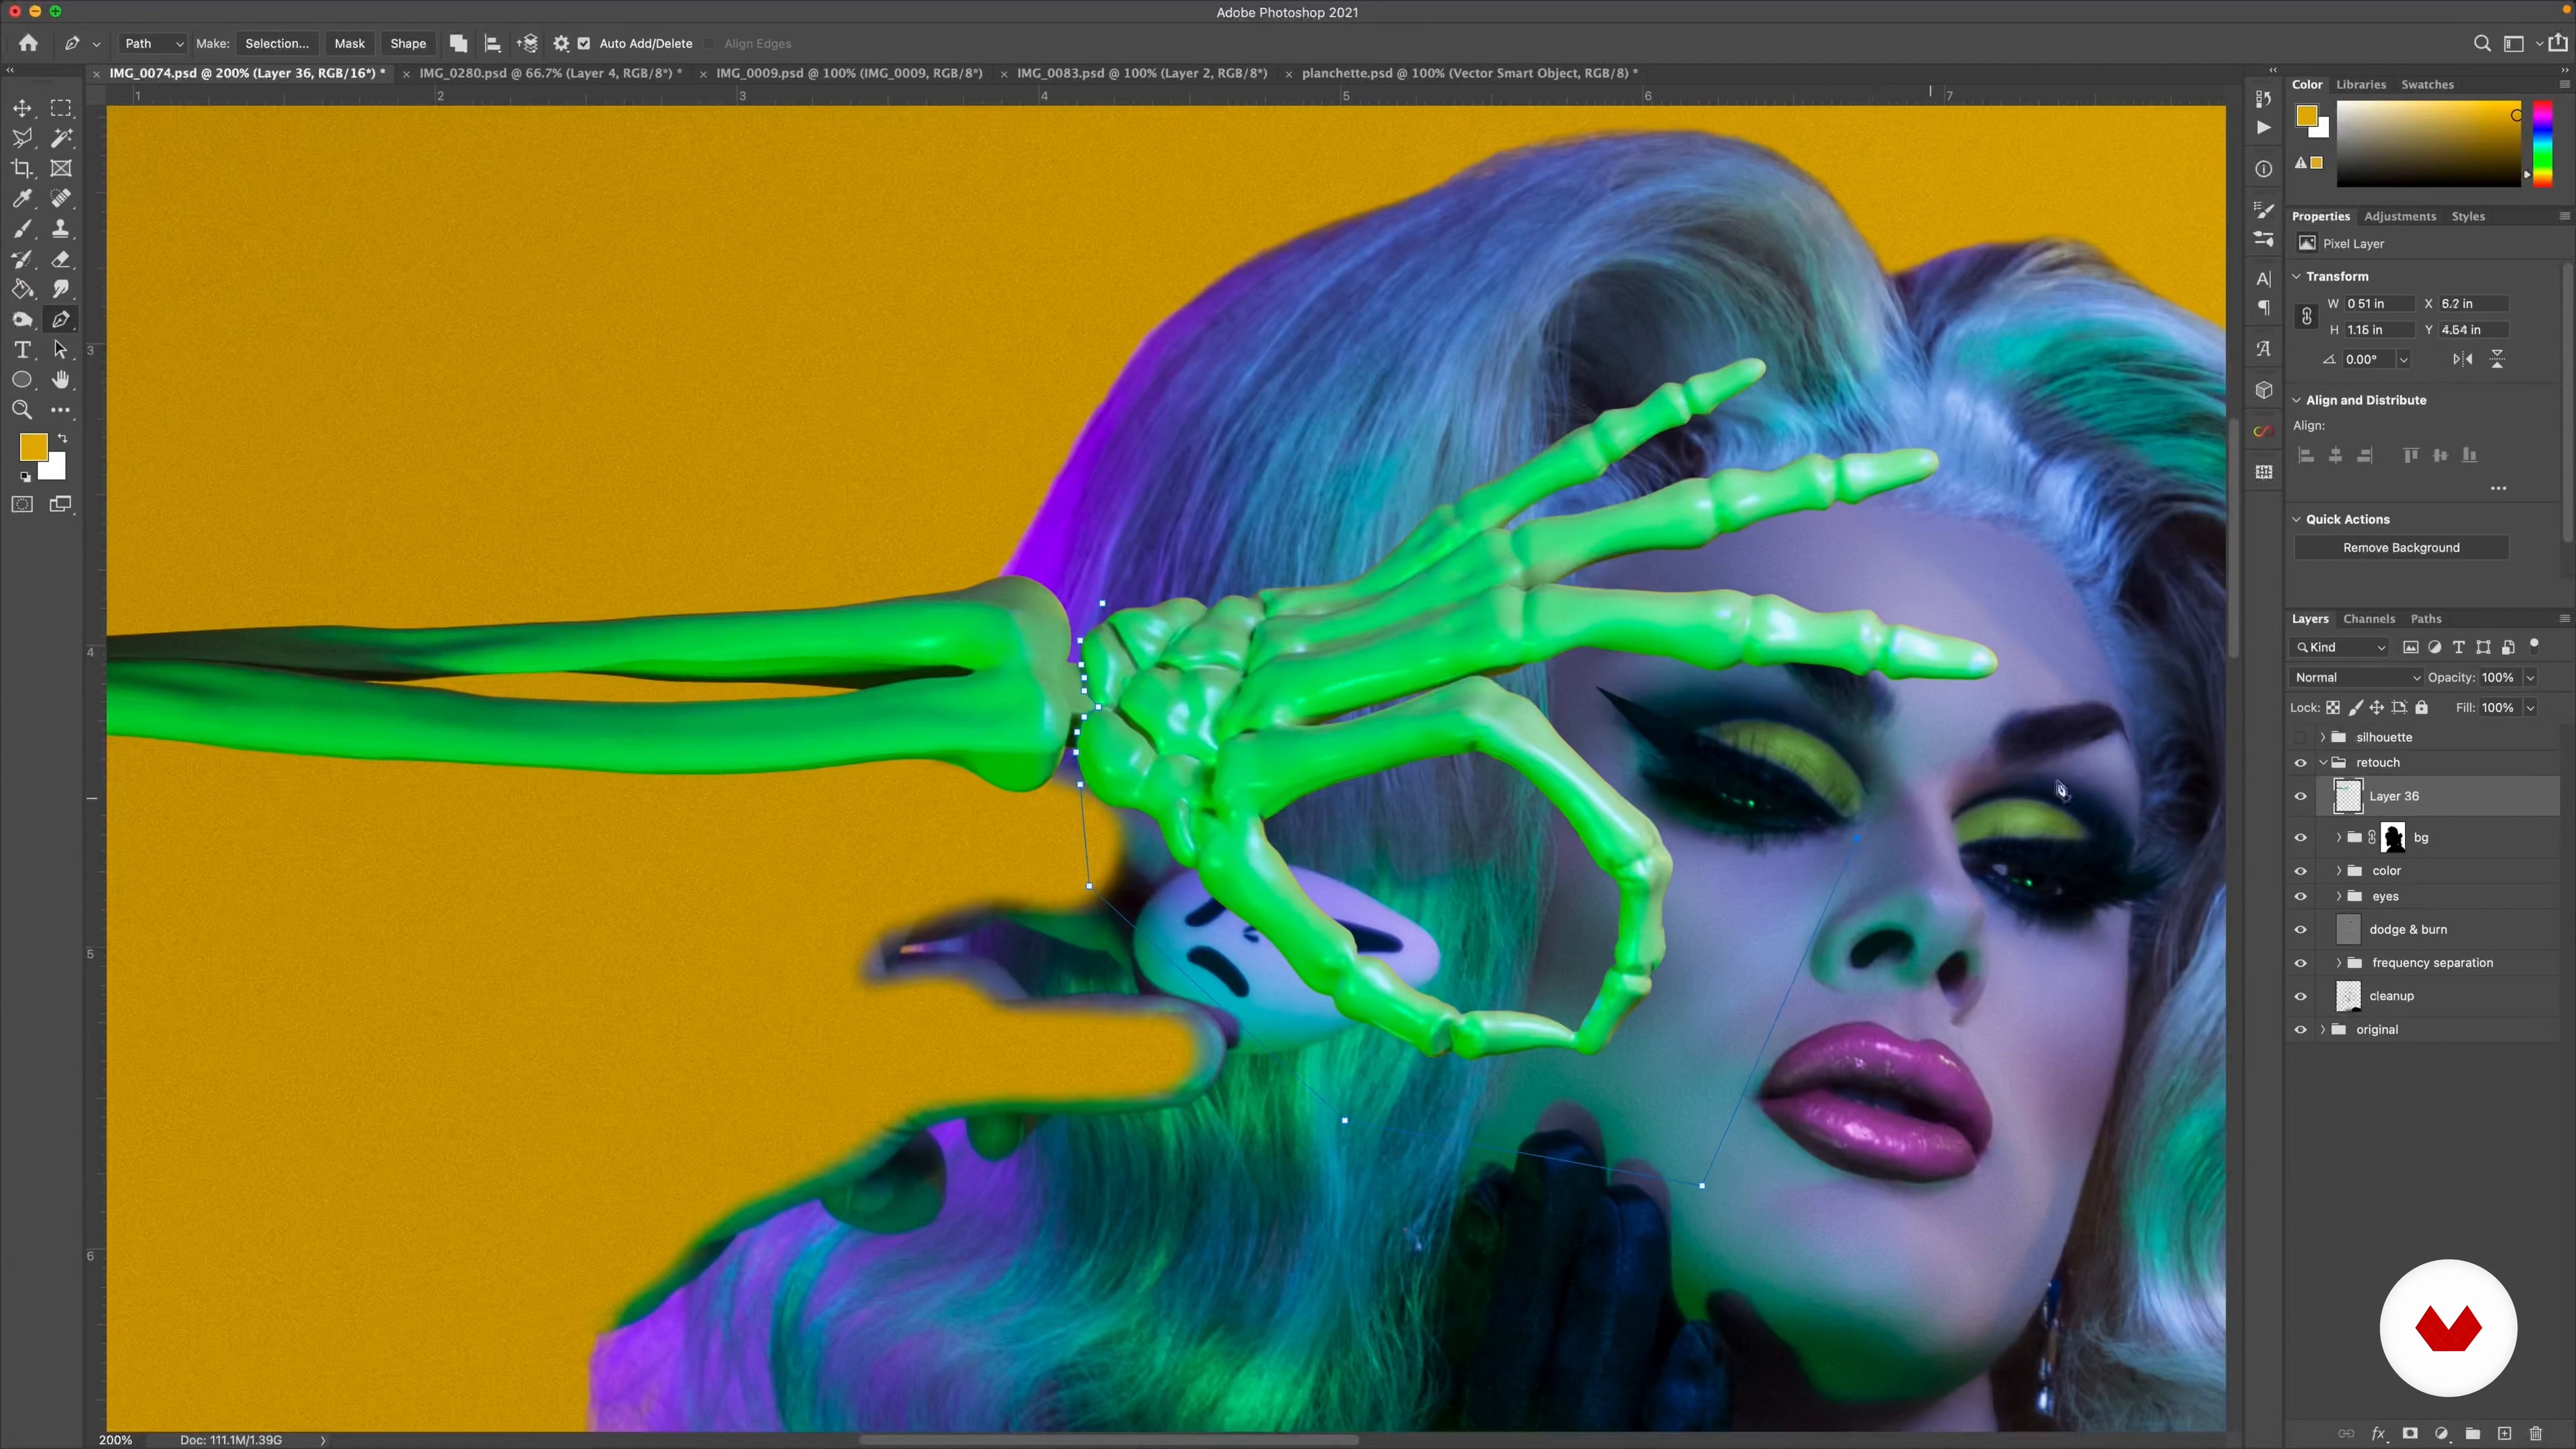Hide the original group
The height and width of the screenshot is (1449, 2576).
(x=2300, y=1029)
